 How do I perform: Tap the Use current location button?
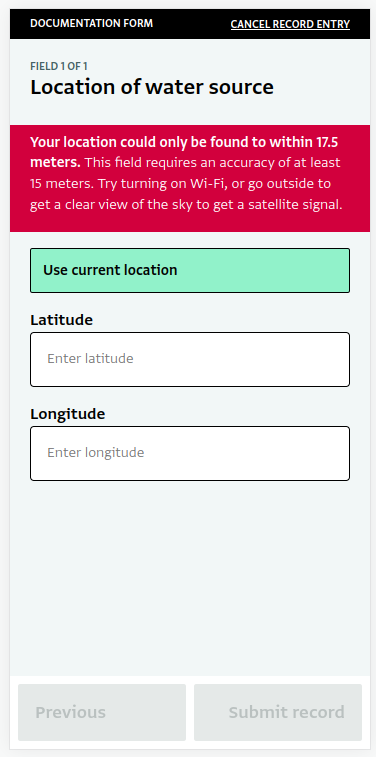pos(190,270)
